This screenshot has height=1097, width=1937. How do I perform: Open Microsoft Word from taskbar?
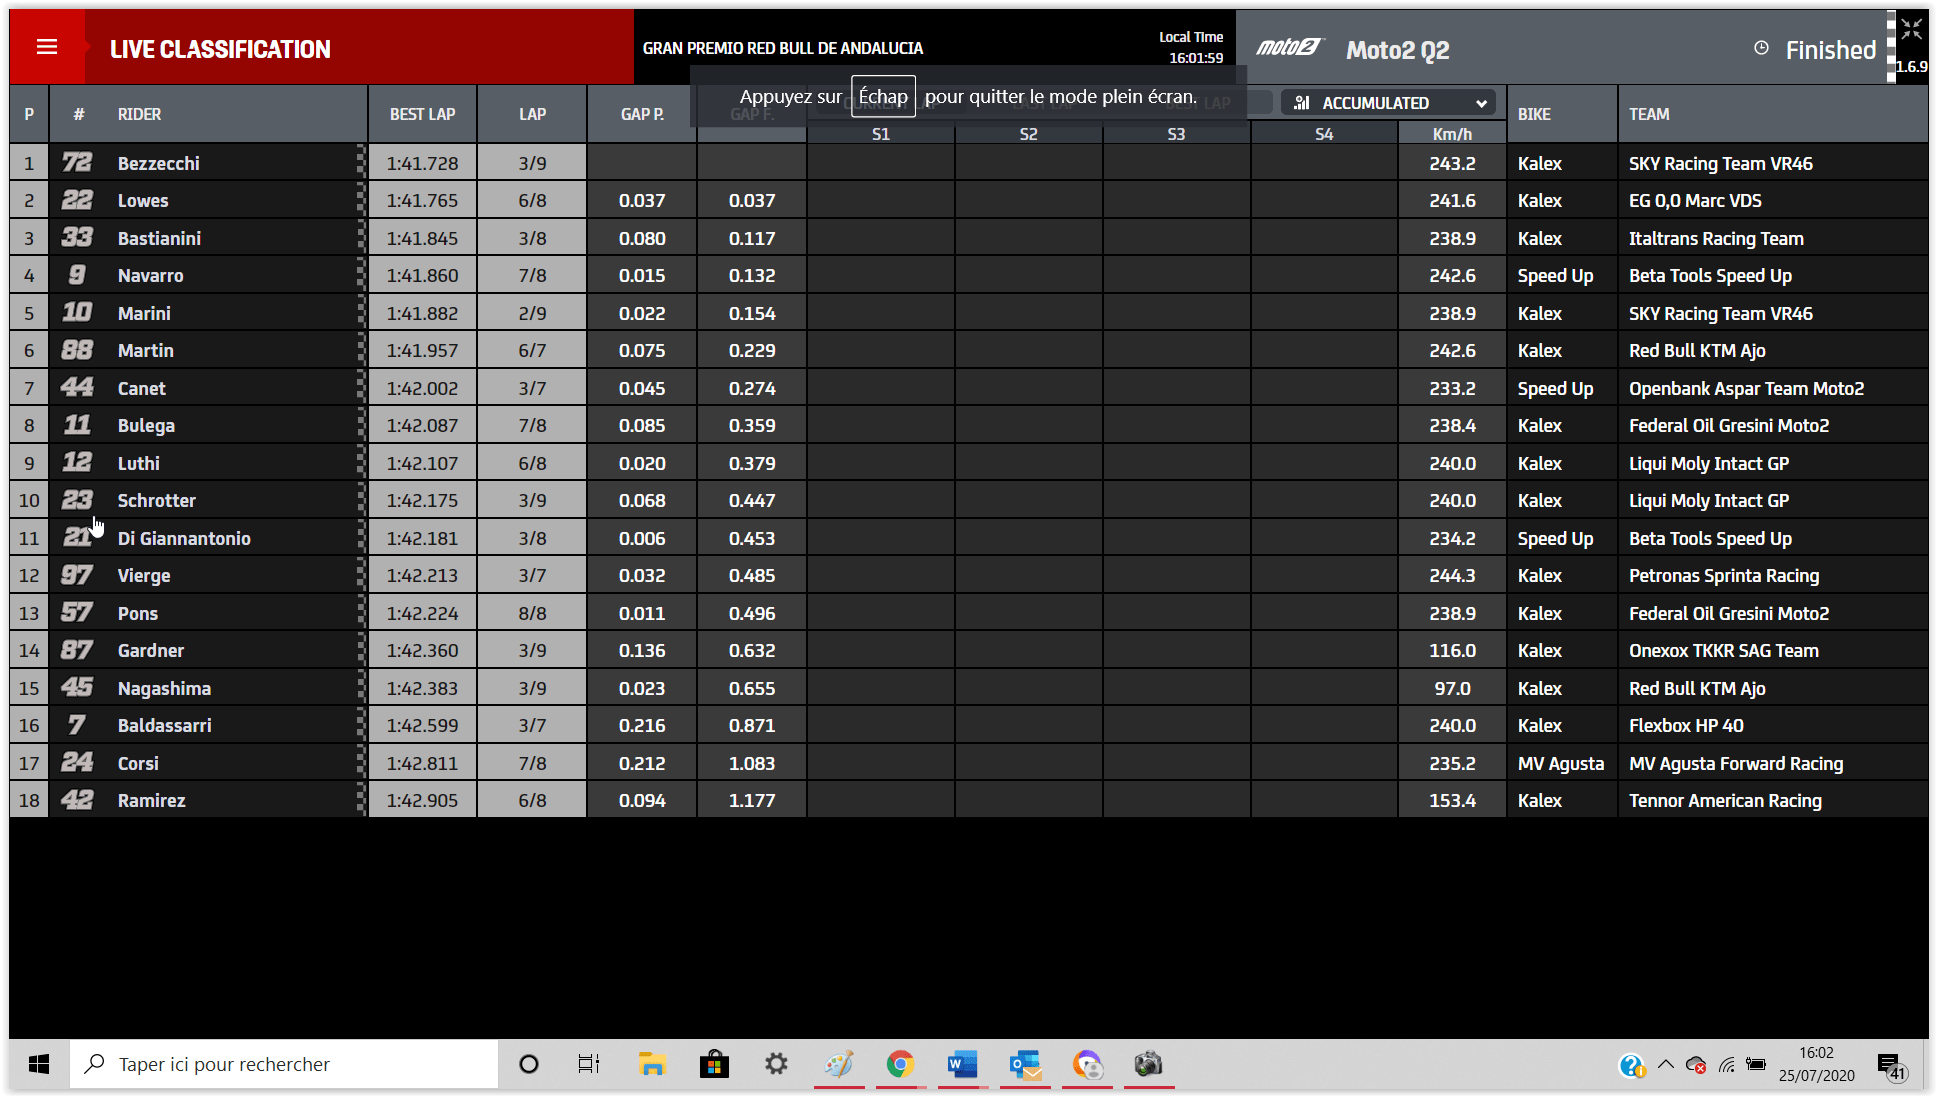[x=962, y=1064]
